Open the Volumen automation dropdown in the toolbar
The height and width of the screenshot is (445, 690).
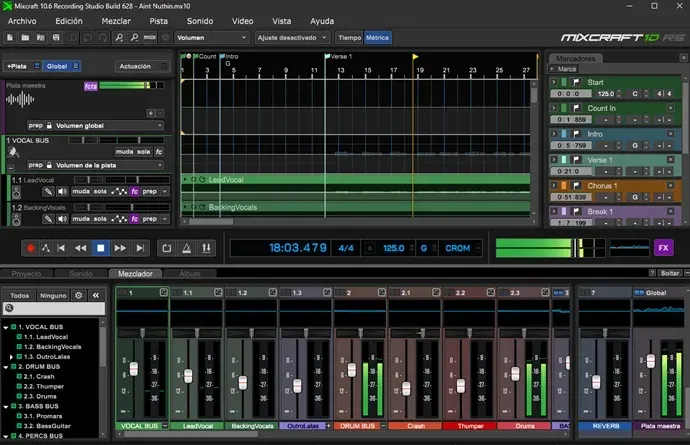pyautogui.click(x=212, y=38)
